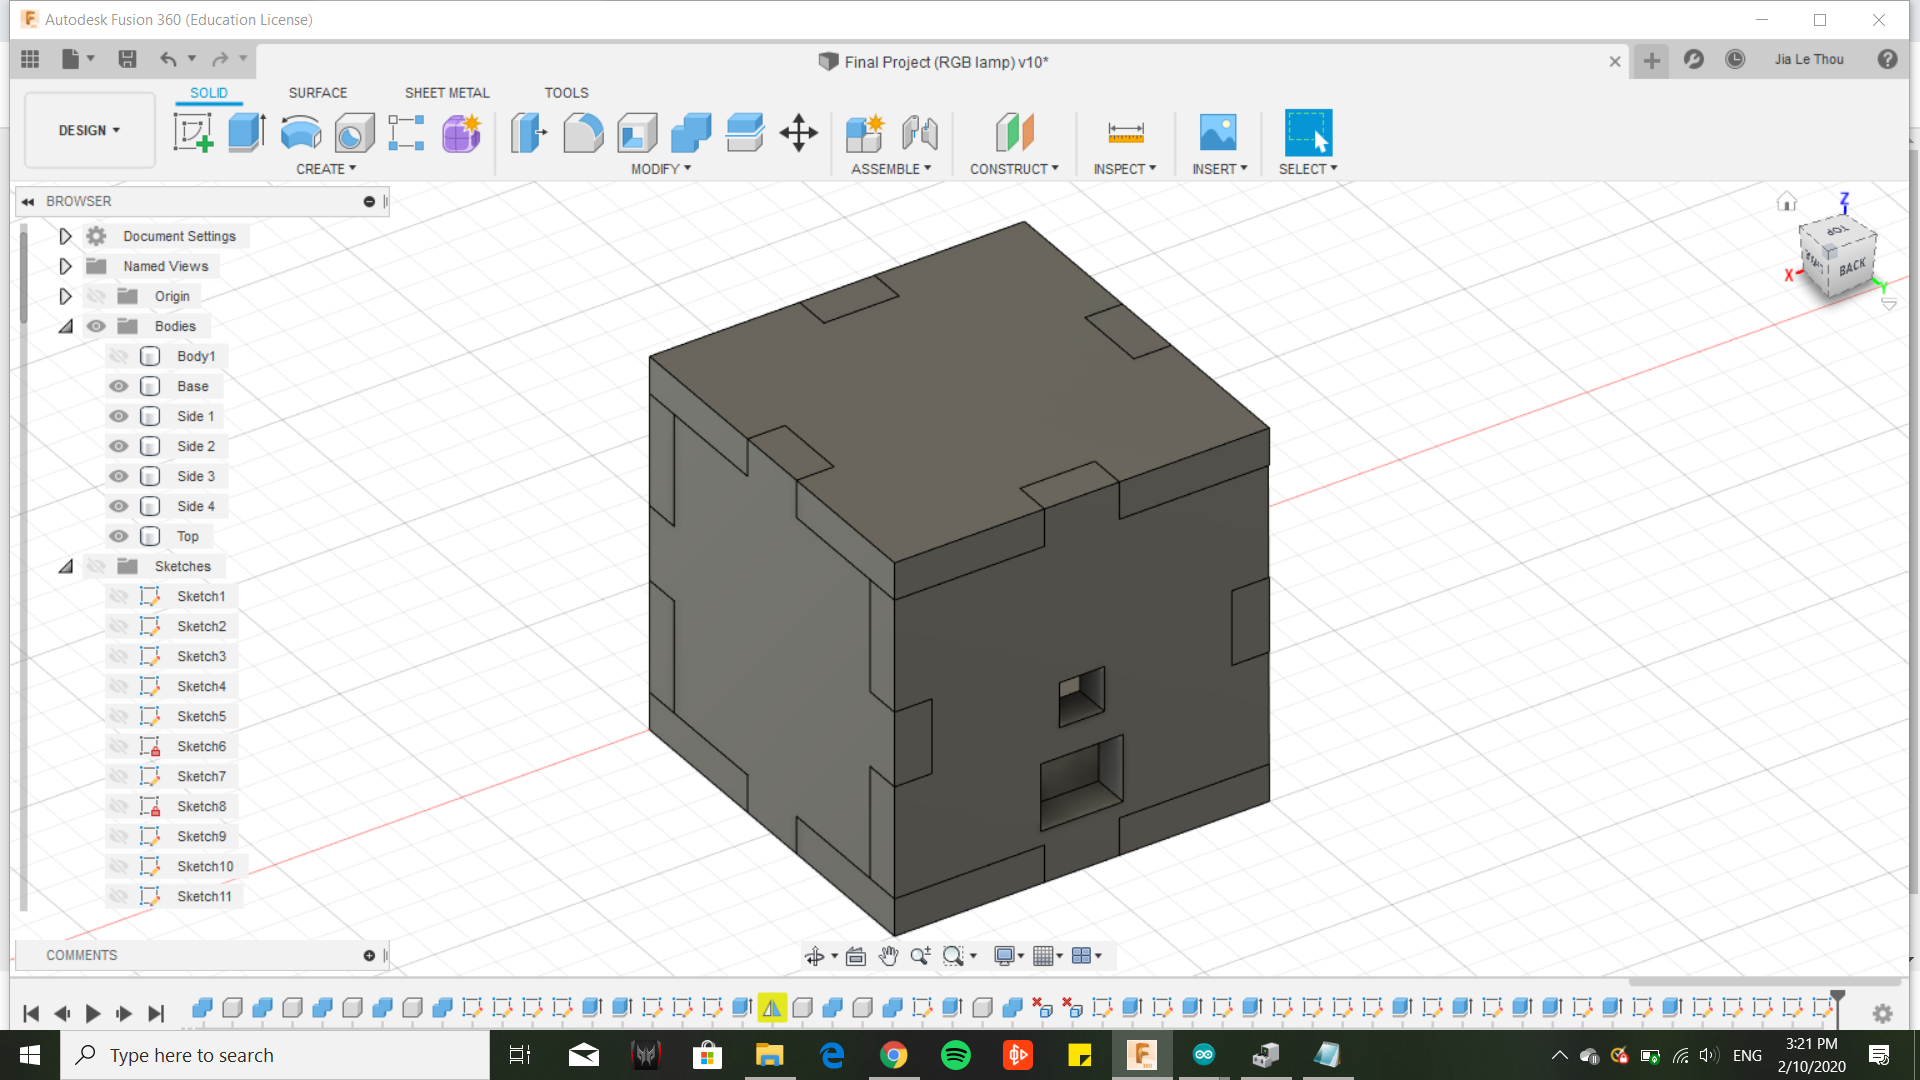Click the Extrude tool icon

248,132
